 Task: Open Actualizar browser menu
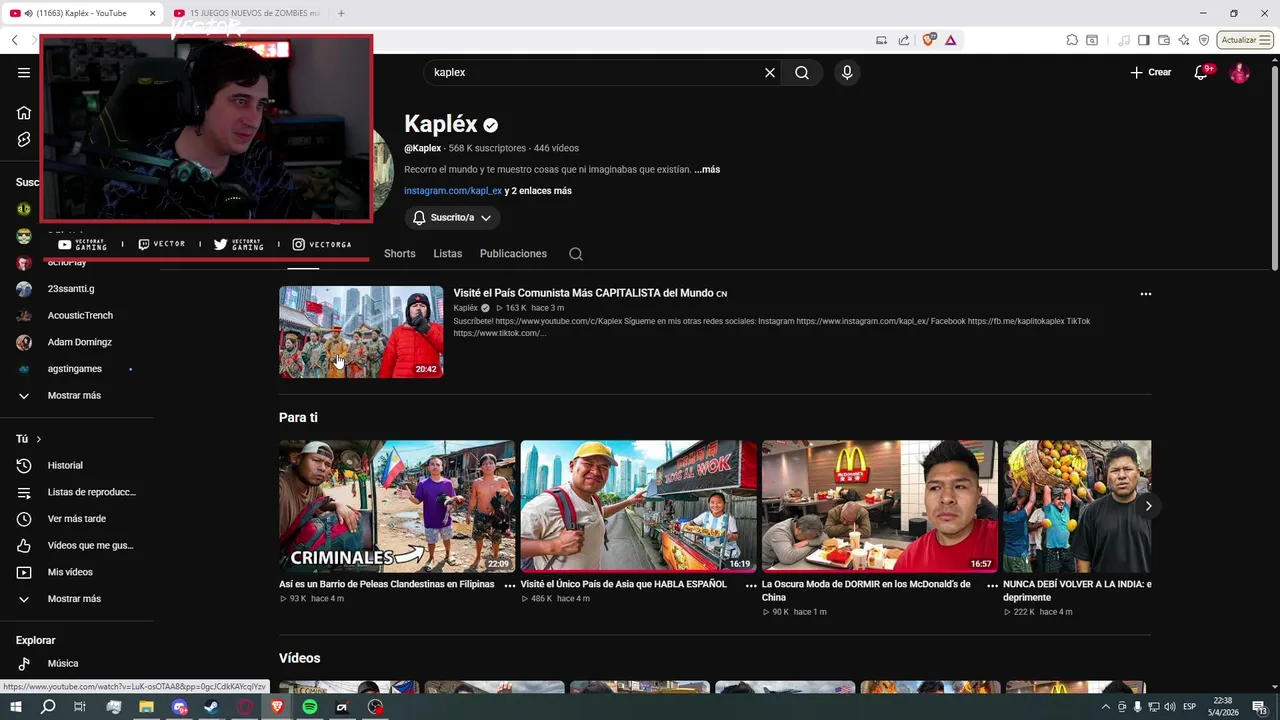click(1244, 40)
